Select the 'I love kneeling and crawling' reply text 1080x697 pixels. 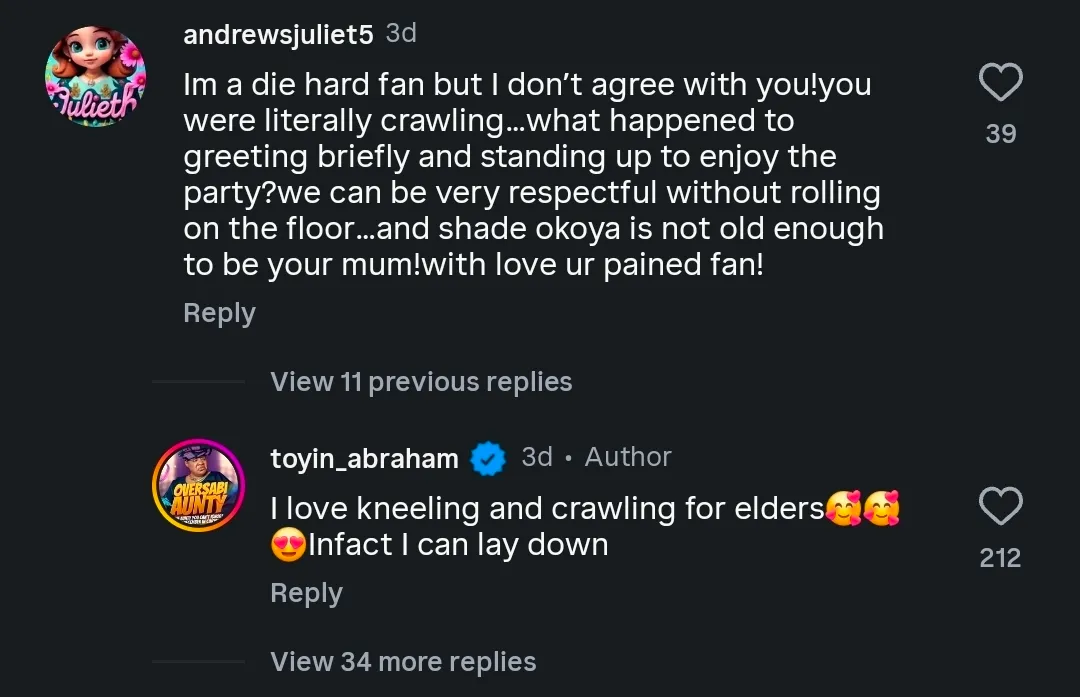point(546,509)
